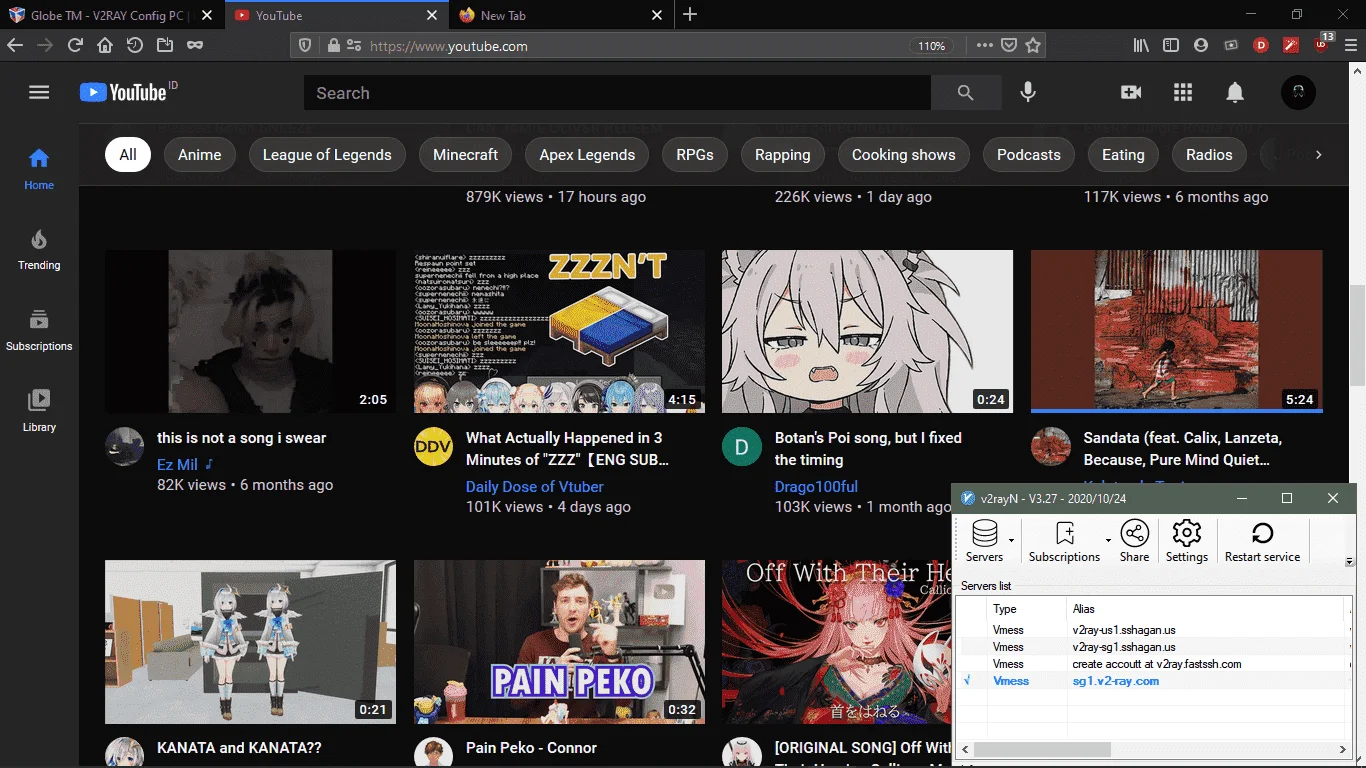Reload the current page
Viewport: 1366px width, 768px height.
[x=75, y=45]
